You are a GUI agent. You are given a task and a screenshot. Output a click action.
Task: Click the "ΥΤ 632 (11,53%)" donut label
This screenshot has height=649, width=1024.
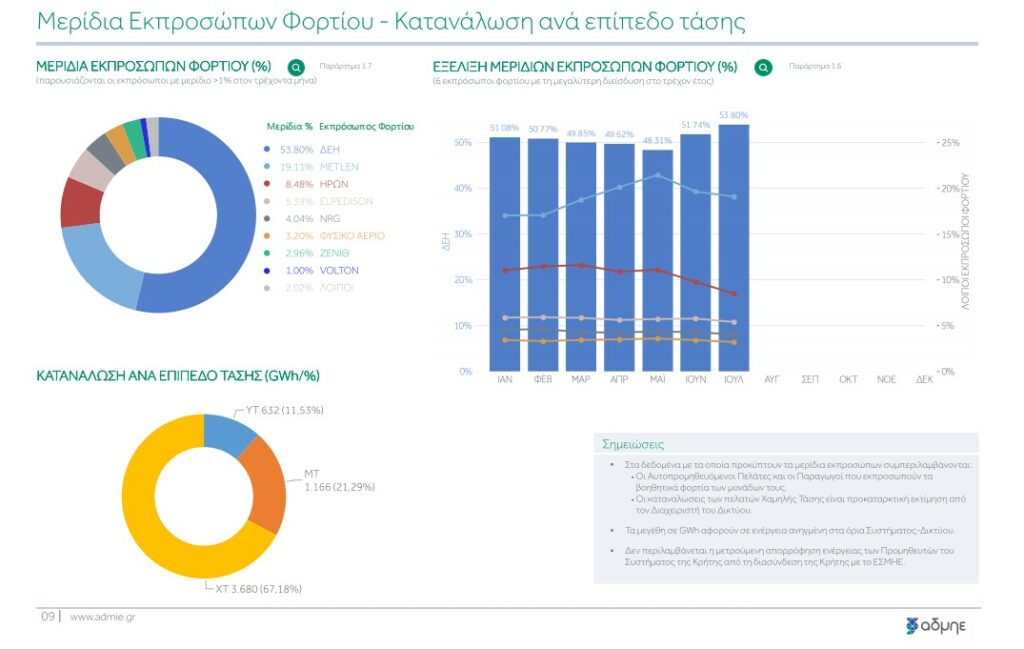(x=284, y=410)
